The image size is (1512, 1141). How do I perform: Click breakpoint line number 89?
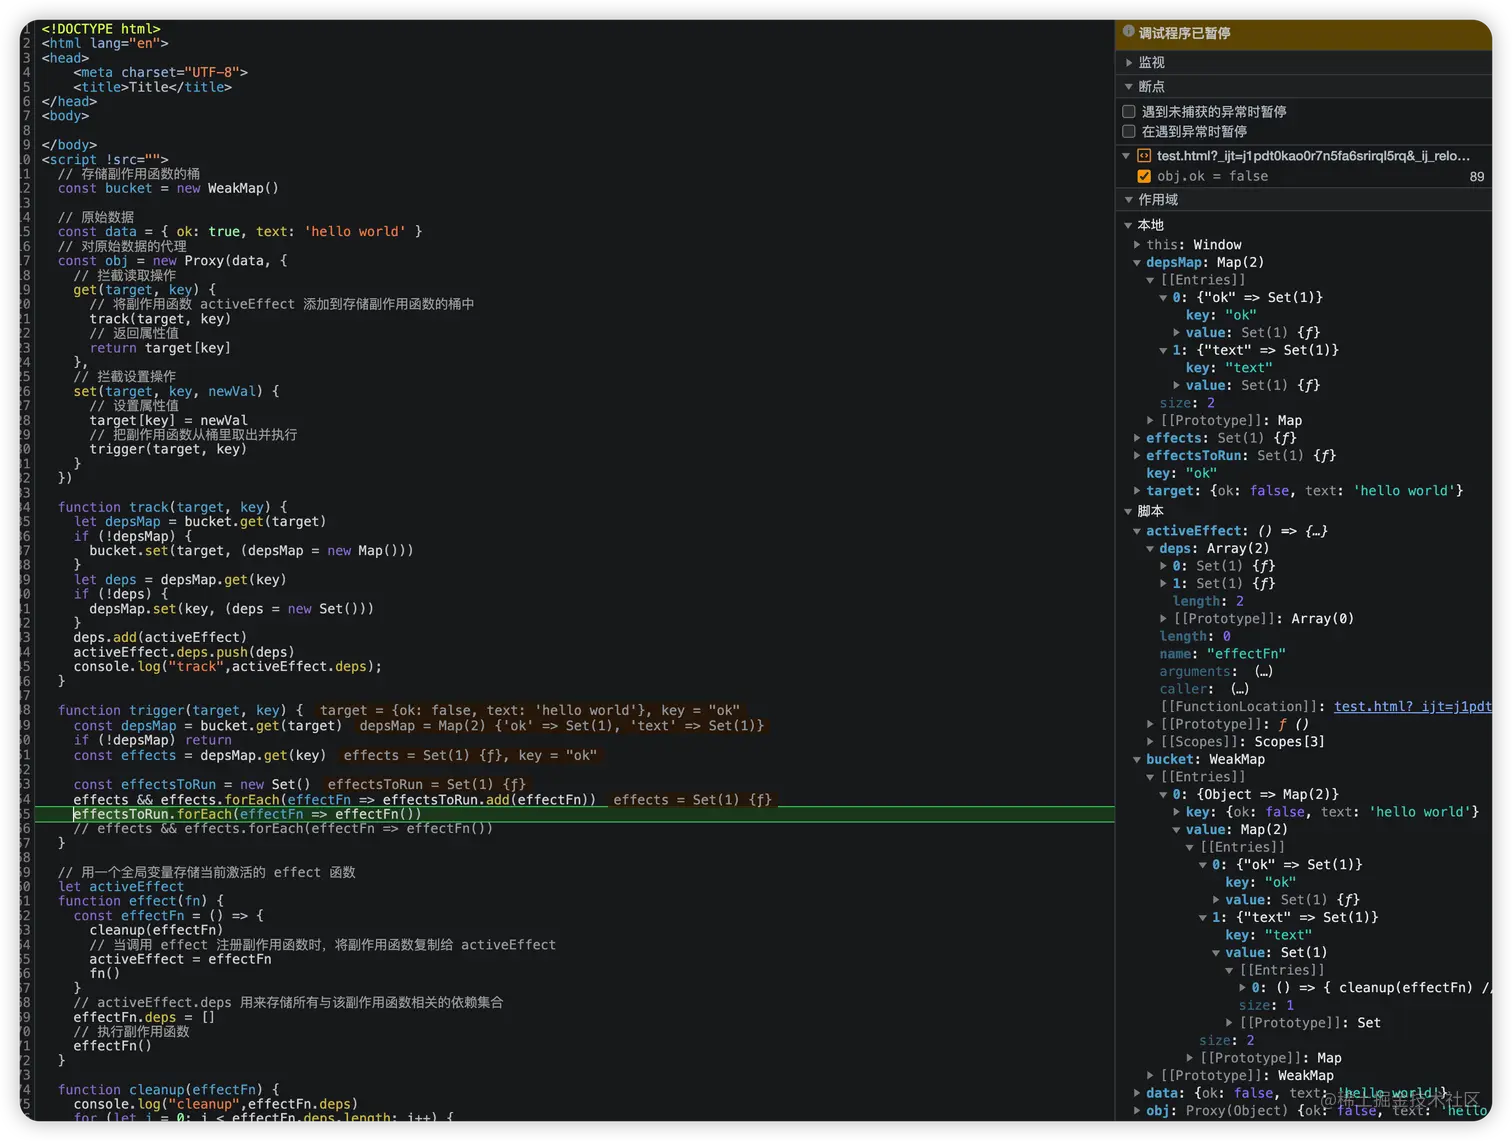[1477, 177]
